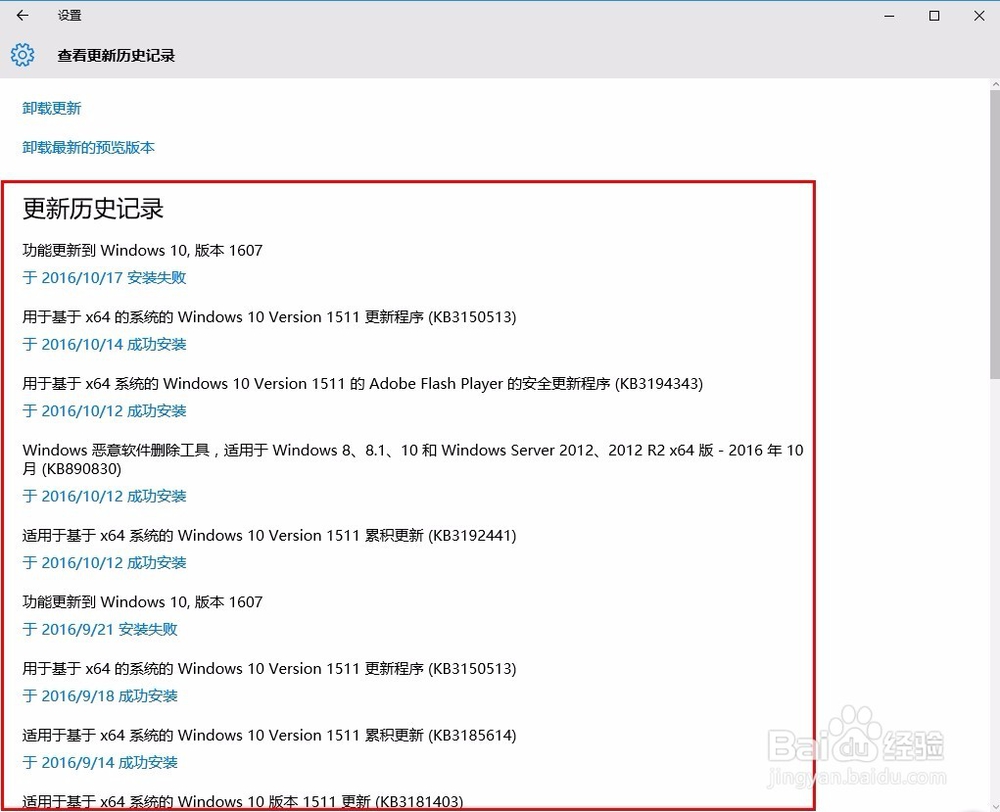This screenshot has height=812, width=1000.
Task: Select the Windows 恶意软件删除工具 KB890830 entry
Action: pyautogui.click(x=413, y=459)
